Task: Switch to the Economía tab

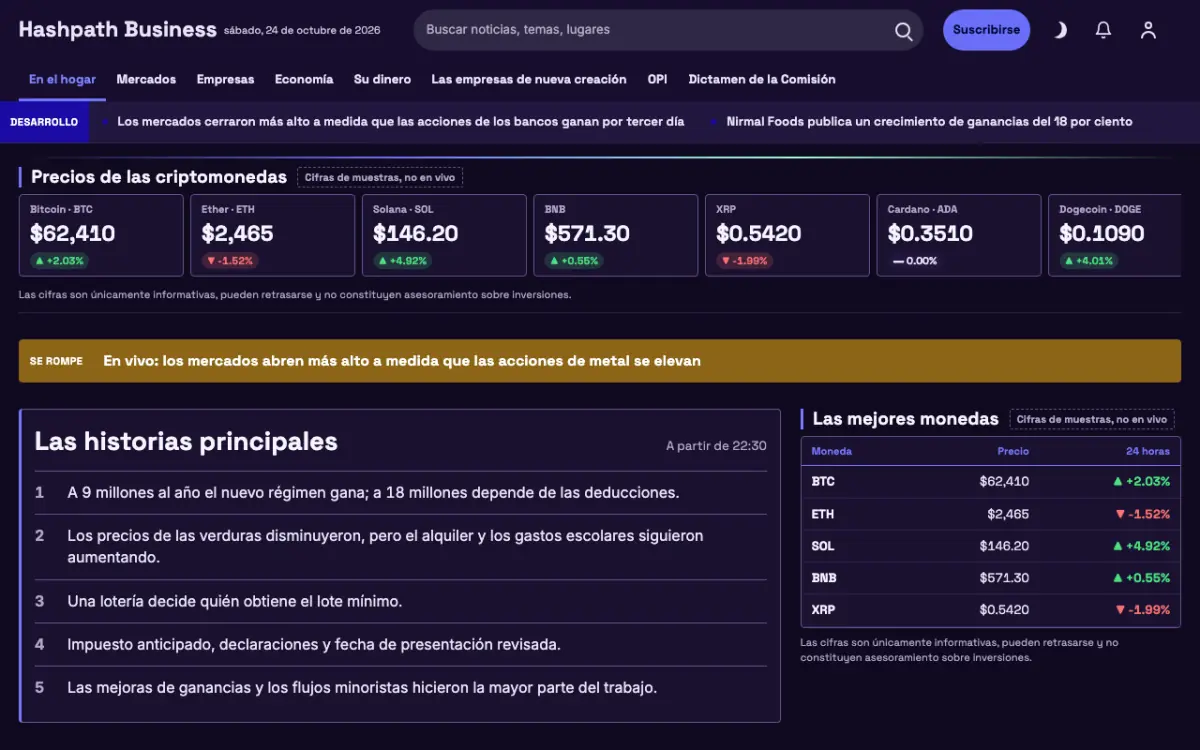Action: [304, 79]
